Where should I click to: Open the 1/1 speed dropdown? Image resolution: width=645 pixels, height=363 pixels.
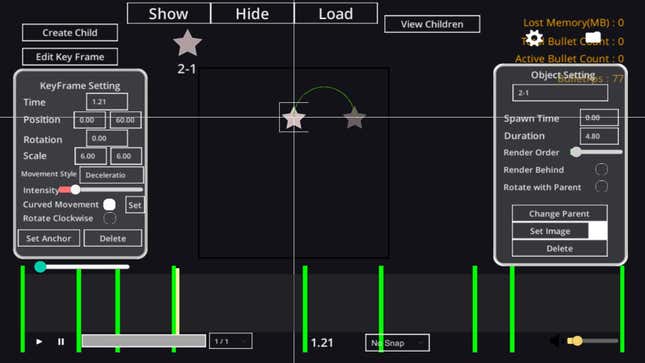tap(231, 341)
